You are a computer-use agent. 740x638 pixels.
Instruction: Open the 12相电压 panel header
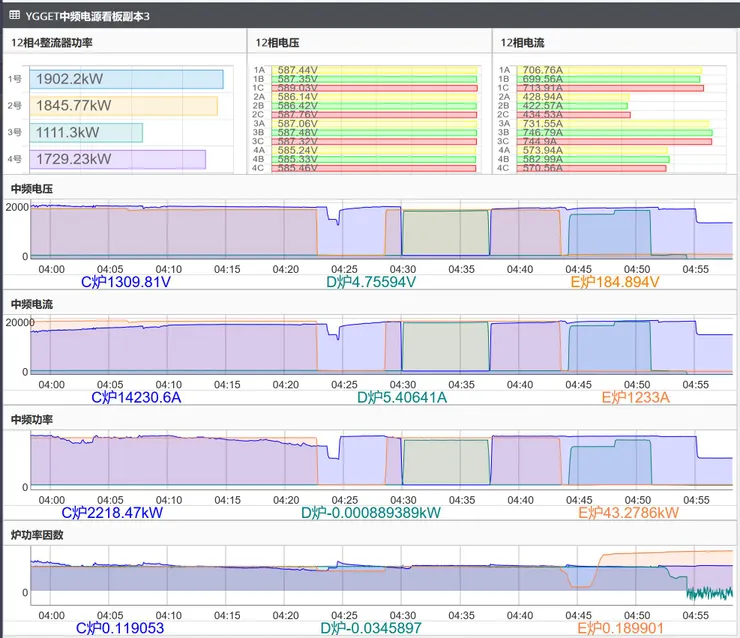click(280, 43)
